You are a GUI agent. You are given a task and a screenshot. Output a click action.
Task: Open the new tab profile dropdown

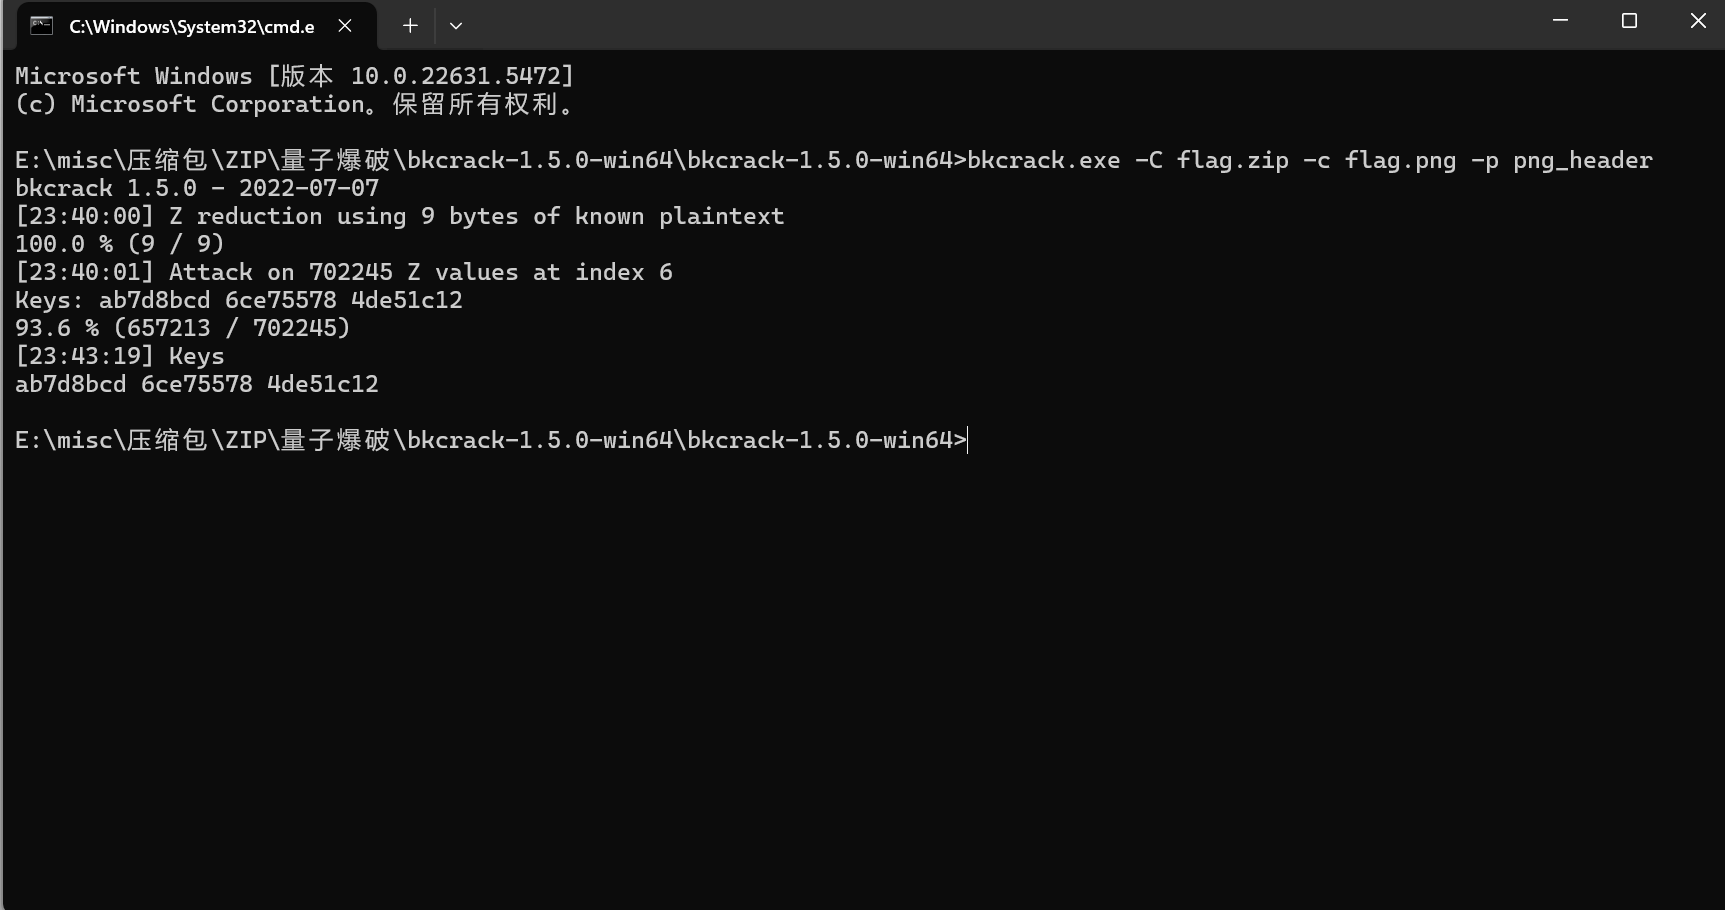[456, 26]
